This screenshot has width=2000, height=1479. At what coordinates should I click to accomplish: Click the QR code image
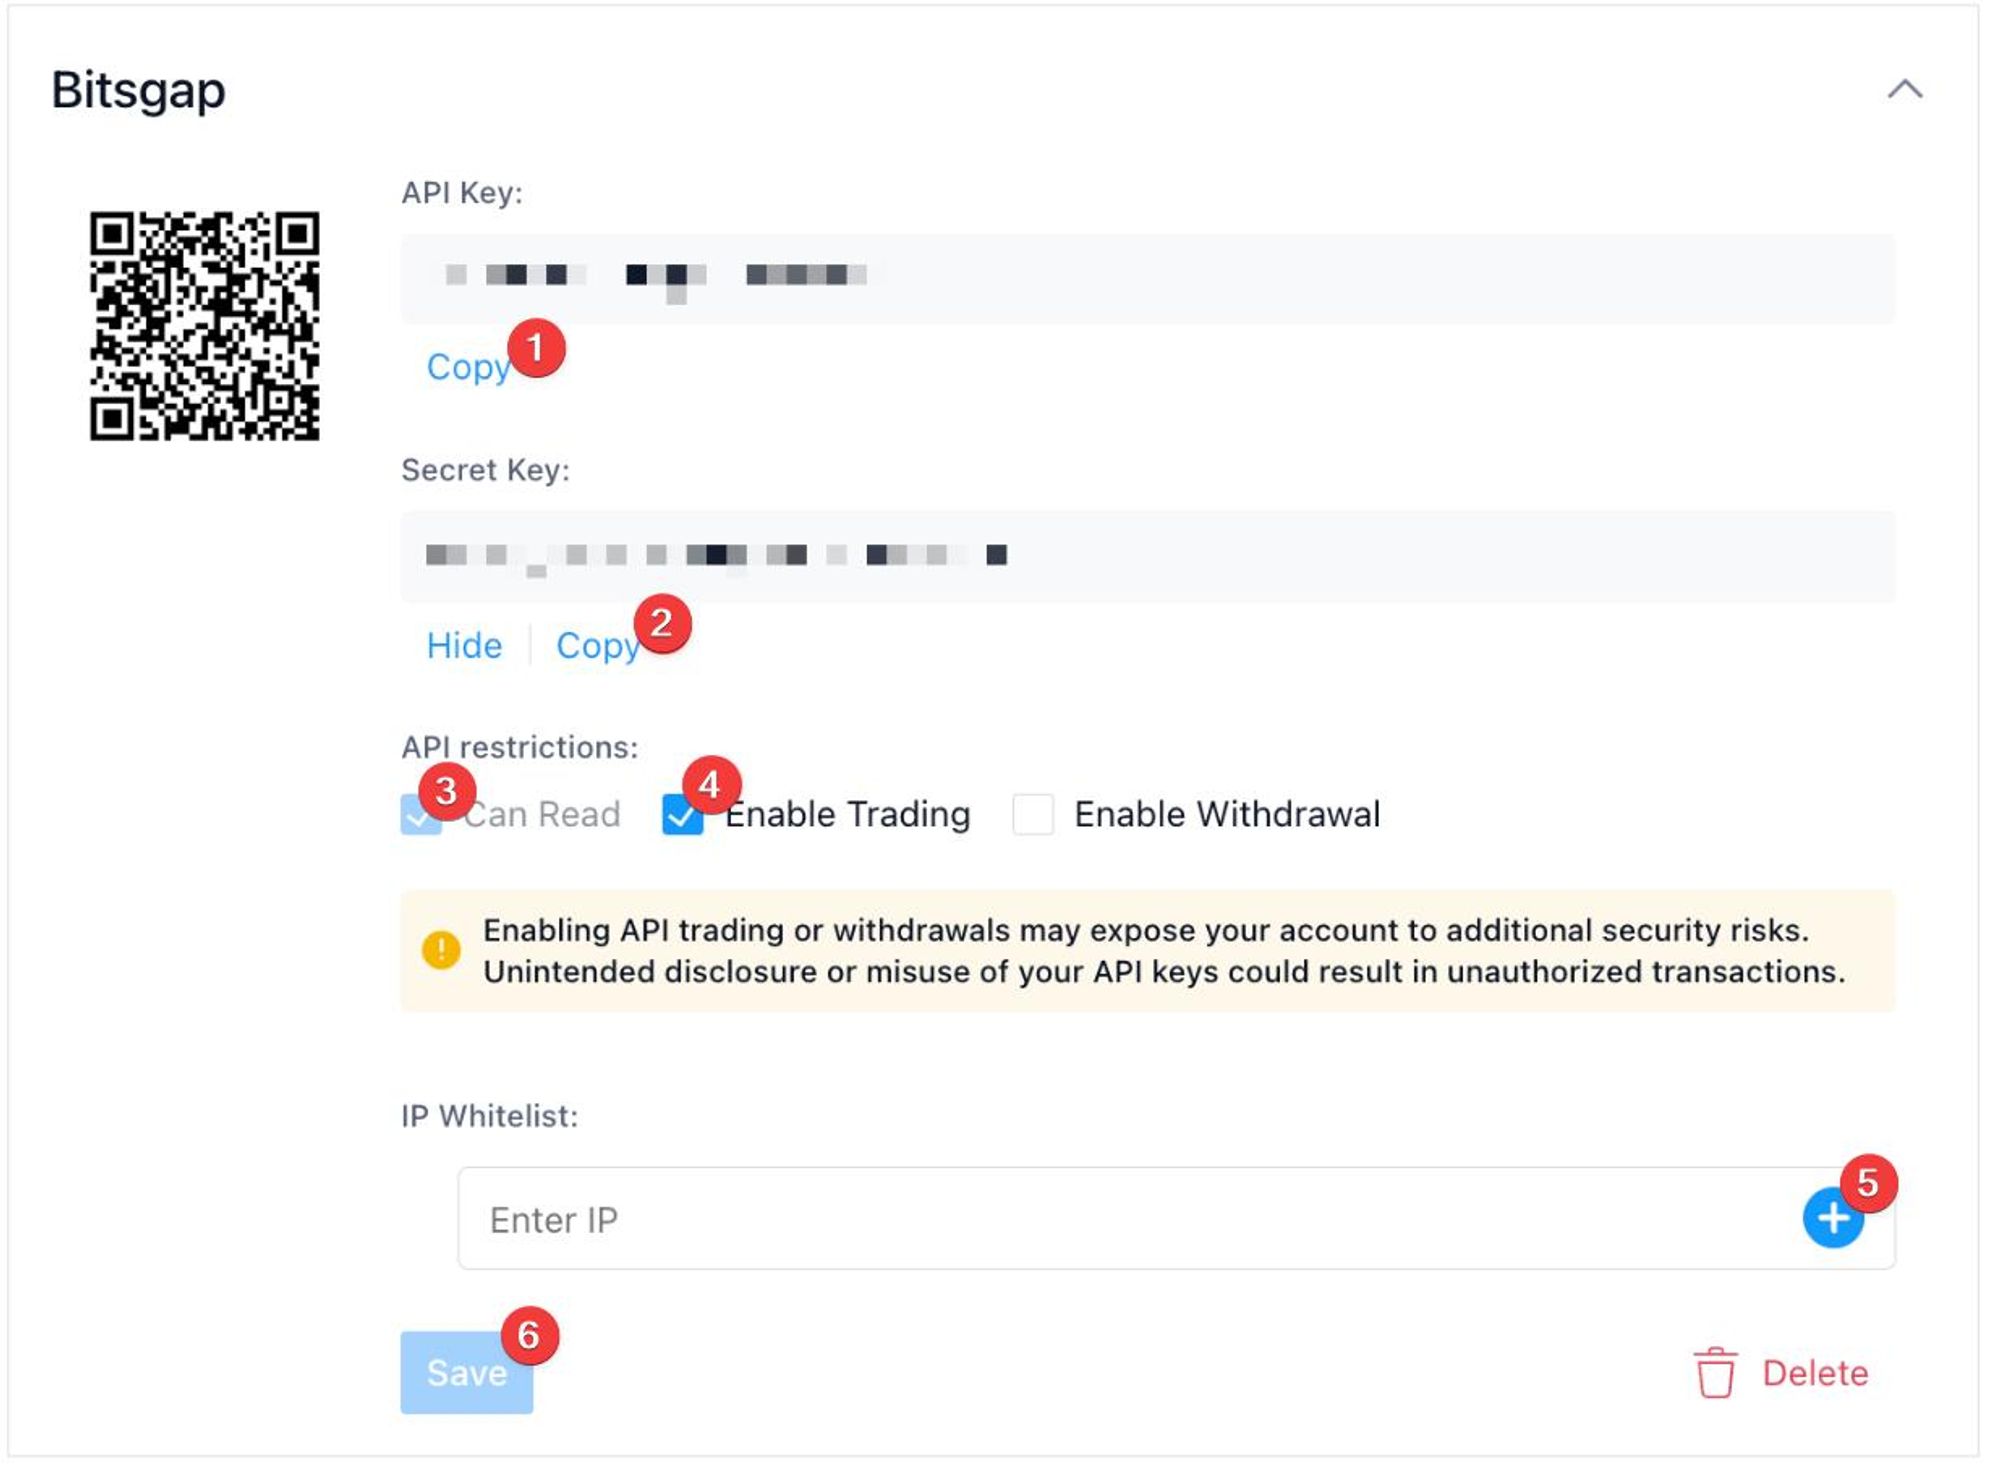click(204, 326)
